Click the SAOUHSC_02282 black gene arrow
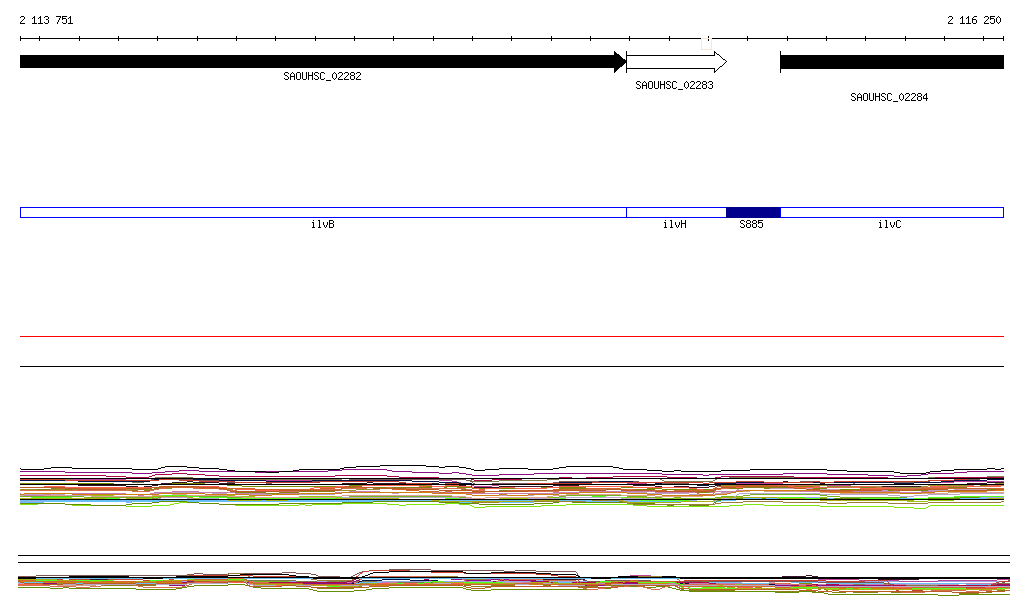The height and width of the screenshot is (611, 1024). [x=322, y=62]
